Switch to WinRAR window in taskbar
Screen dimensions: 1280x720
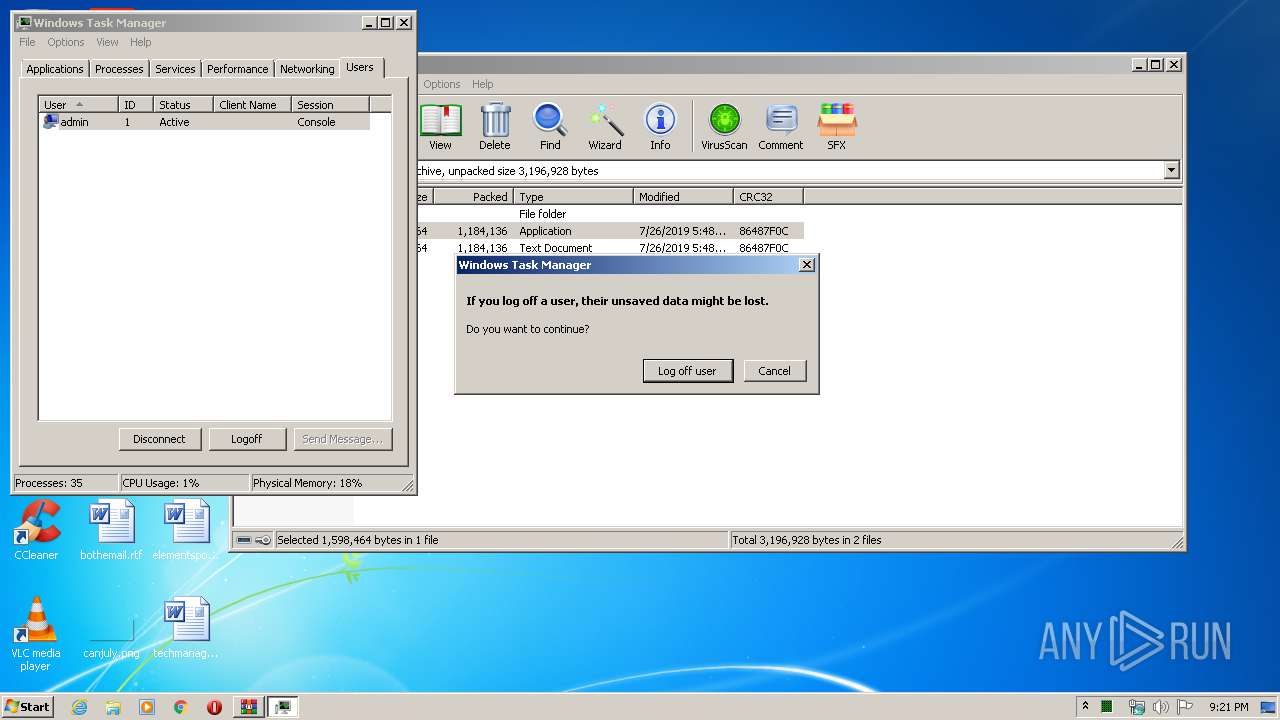(248, 707)
